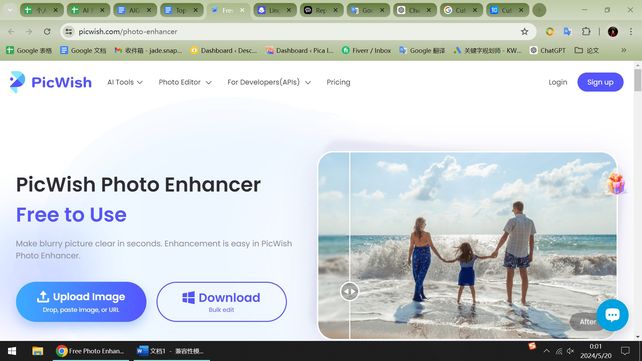Open the live chat bubble icon
642x361 pixels.
pos(612,315)
